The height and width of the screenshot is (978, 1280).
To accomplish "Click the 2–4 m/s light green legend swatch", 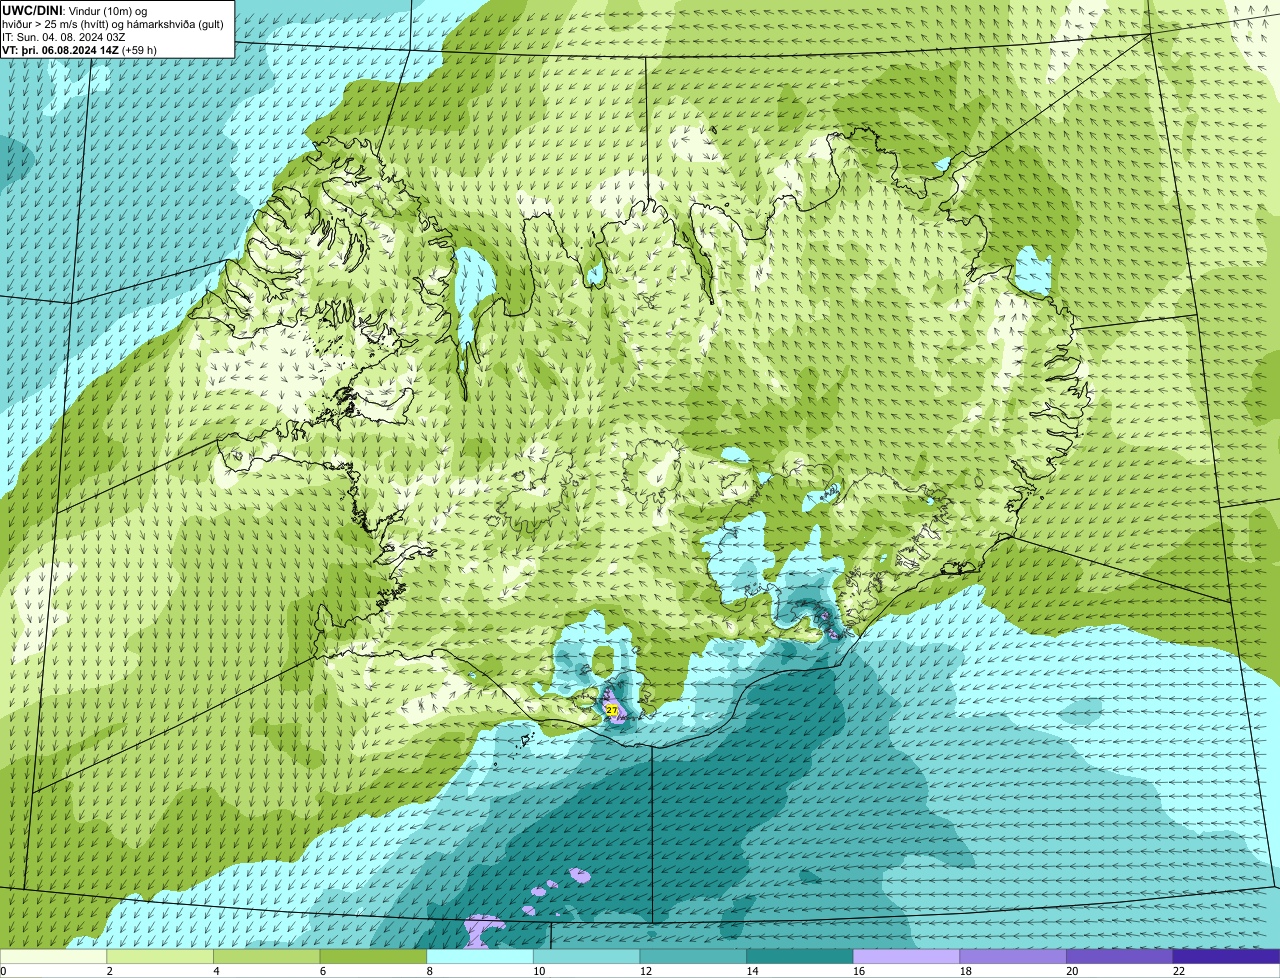I will click(160, 956).
